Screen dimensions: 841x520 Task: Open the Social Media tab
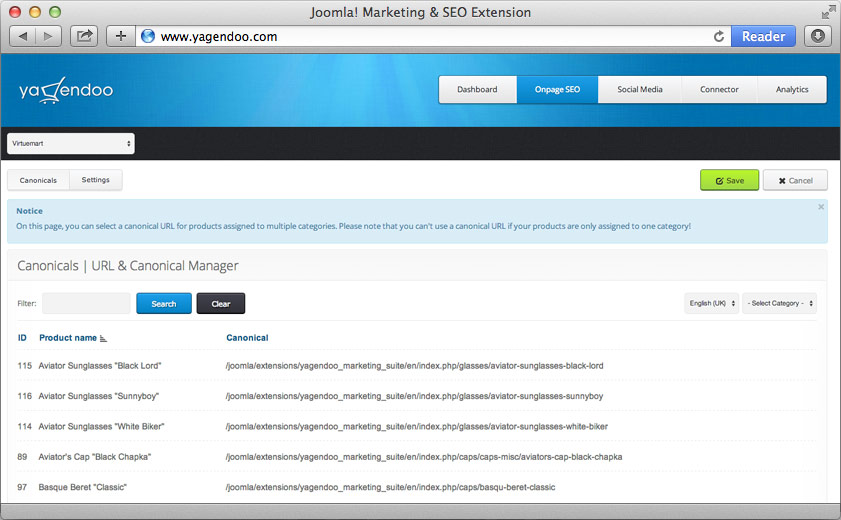640,90
